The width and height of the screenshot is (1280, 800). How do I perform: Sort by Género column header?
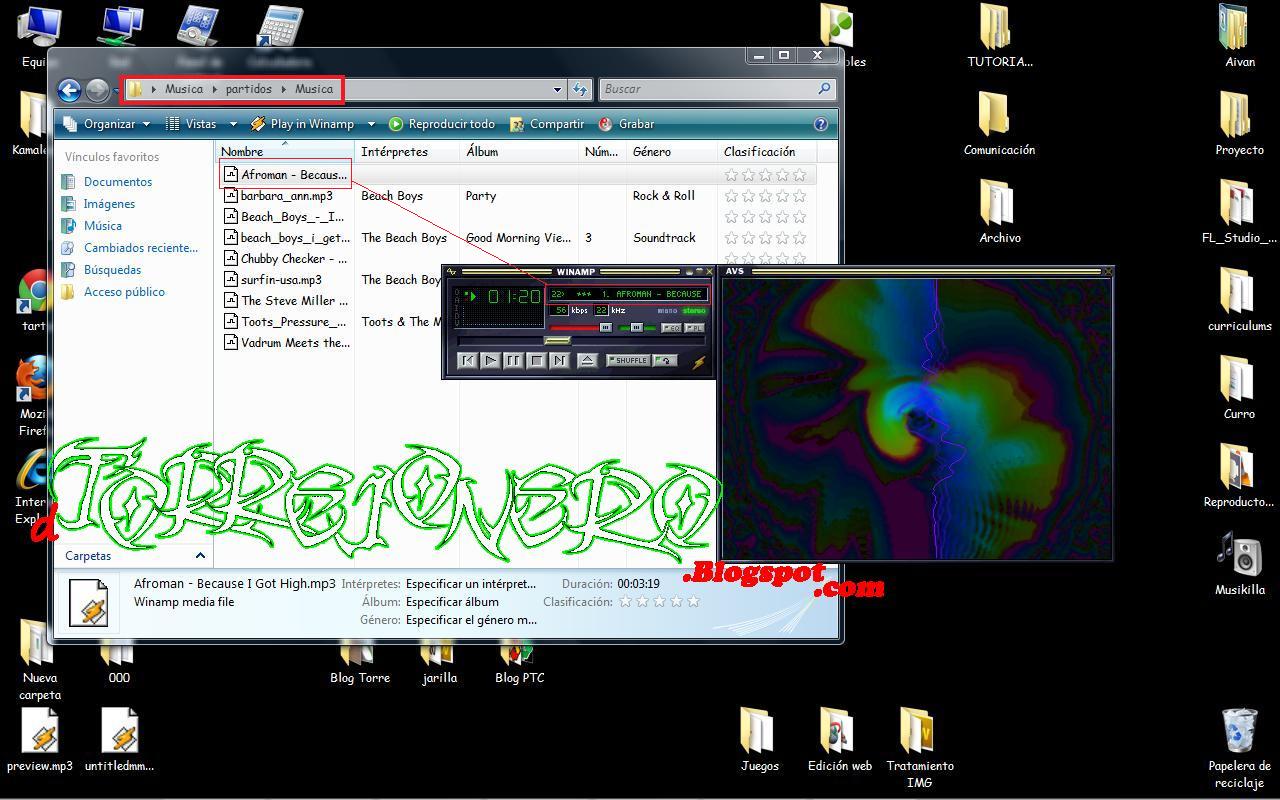click(x=673, y=152)
